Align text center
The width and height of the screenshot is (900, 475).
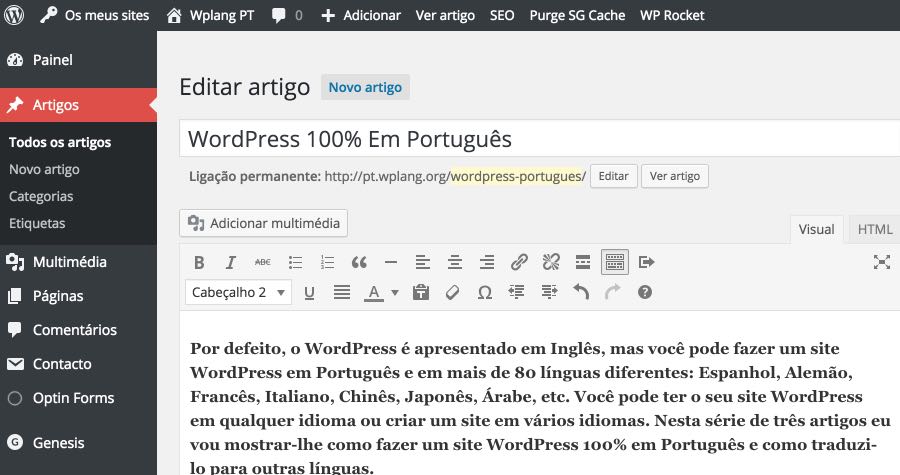click(x=455, y=262)
